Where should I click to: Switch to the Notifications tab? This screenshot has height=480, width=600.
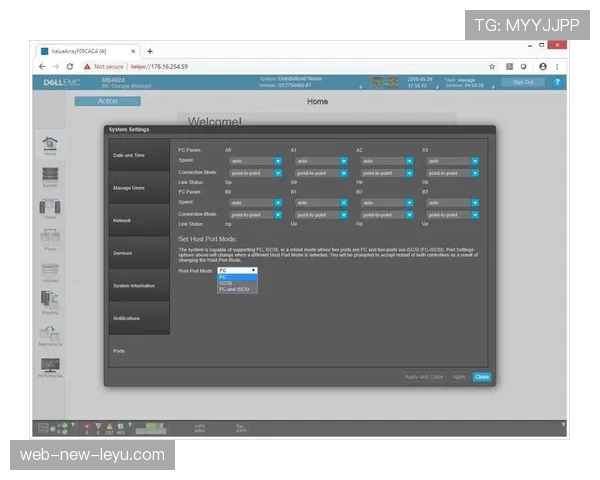coord(139,318)
